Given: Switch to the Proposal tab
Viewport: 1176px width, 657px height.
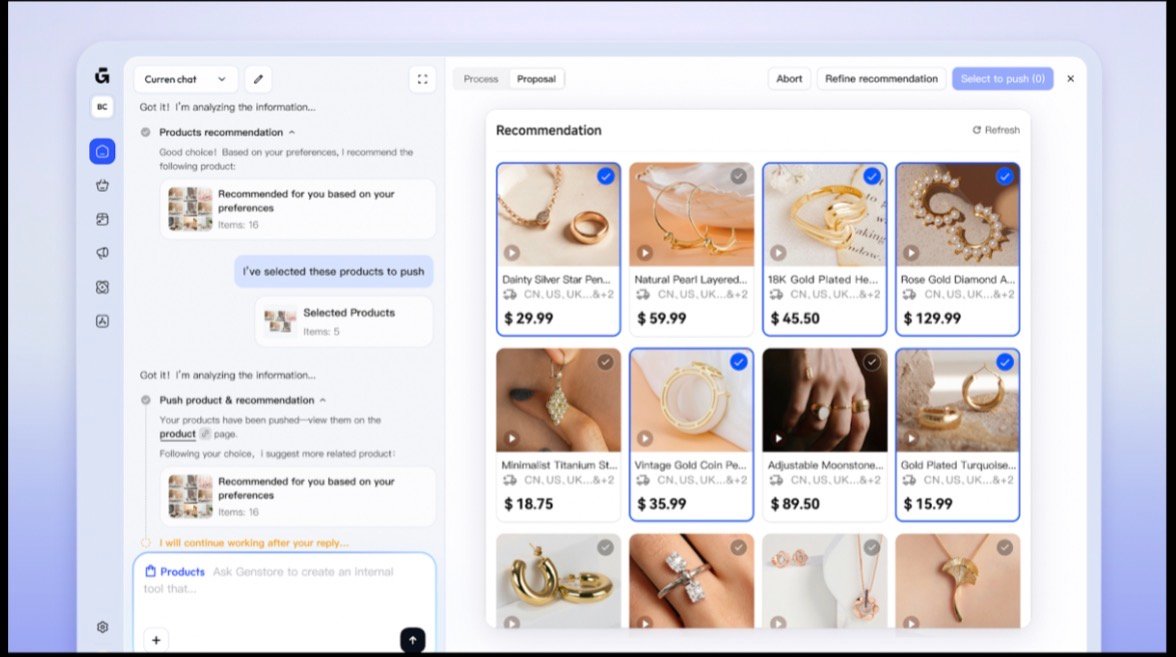Looking at the screenshot, I should click(x=536, y=79).
